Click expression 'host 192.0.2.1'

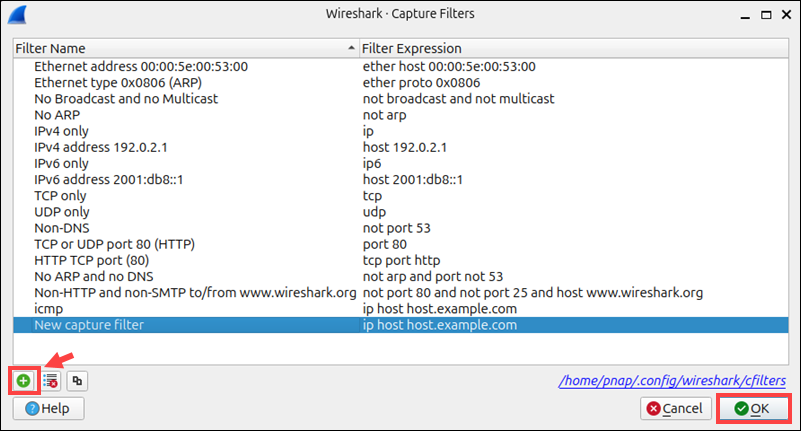coord(405,147)
